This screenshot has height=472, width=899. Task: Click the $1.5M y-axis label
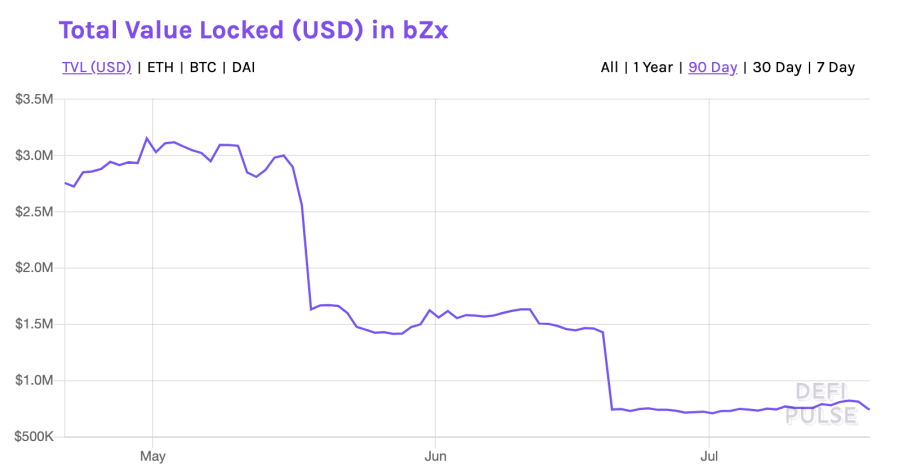(x=33, y=324)
